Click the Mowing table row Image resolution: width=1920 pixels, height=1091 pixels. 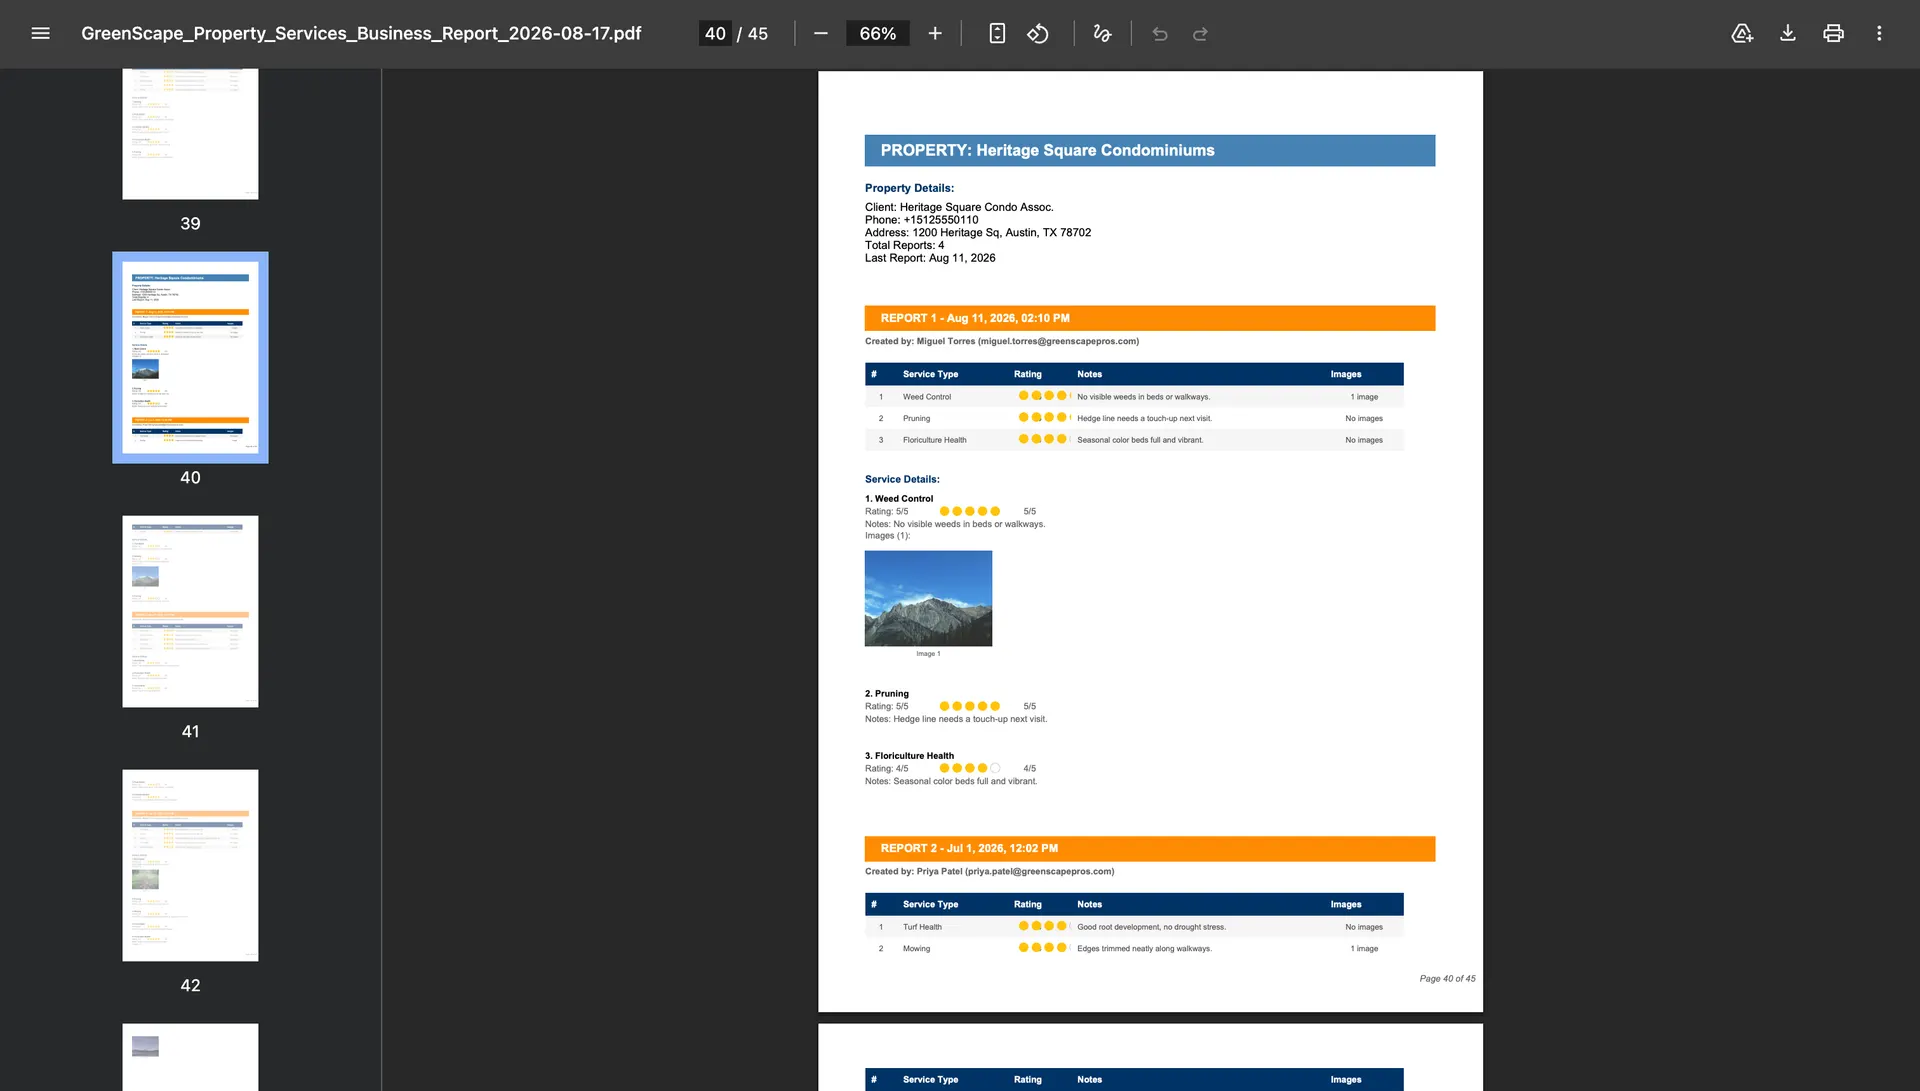pos(1134,948)
